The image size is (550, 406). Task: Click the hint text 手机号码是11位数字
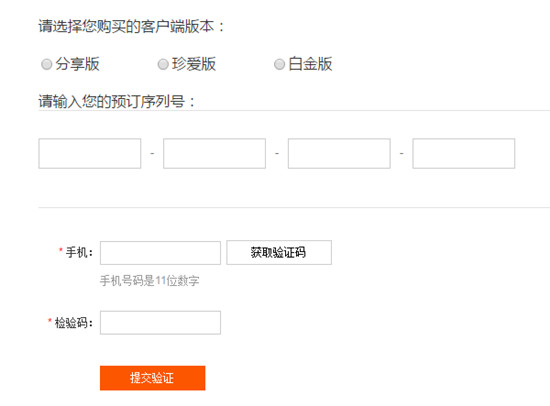pos(149,281)
